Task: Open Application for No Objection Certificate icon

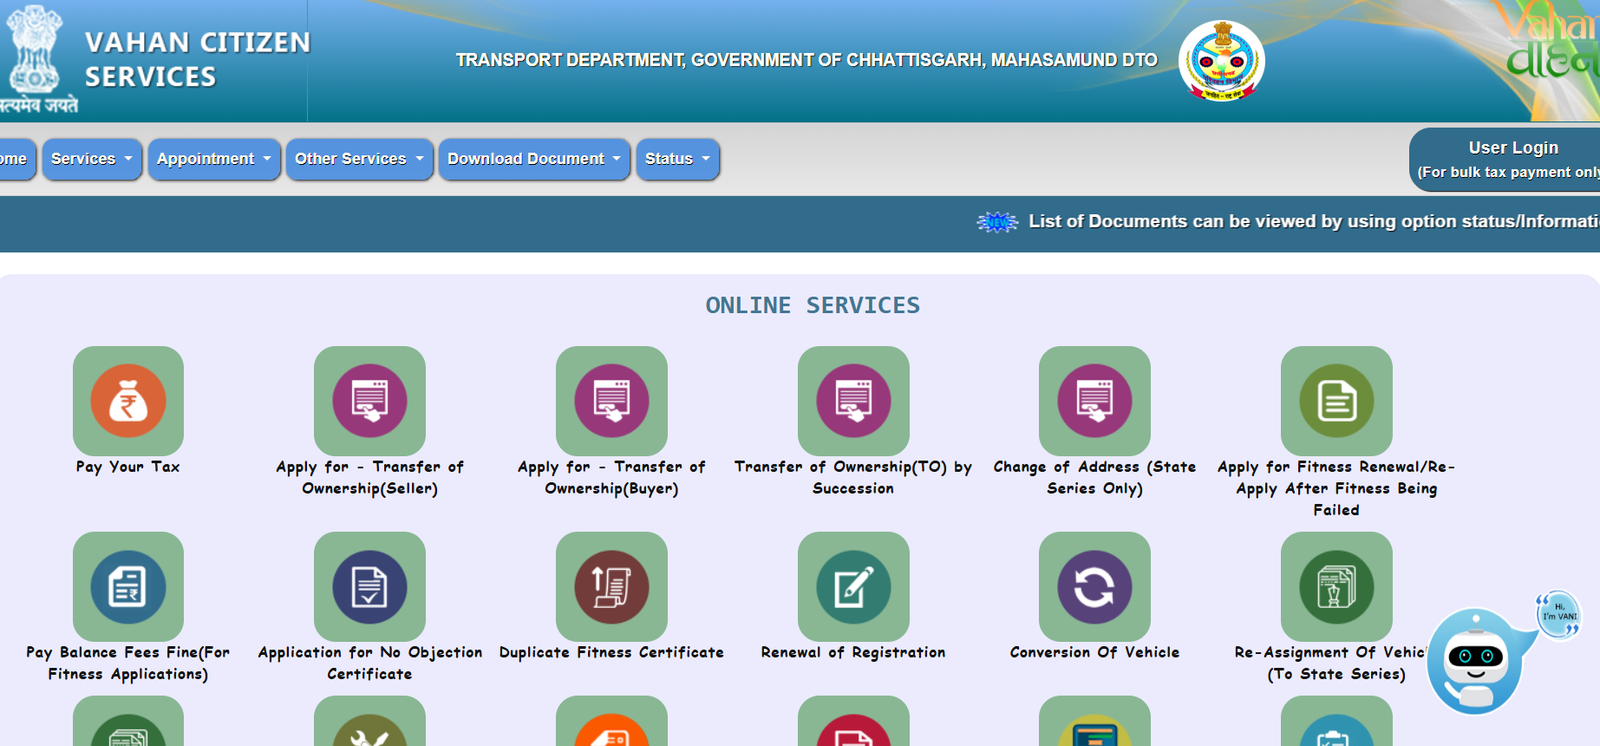Action: coord(370,587)
